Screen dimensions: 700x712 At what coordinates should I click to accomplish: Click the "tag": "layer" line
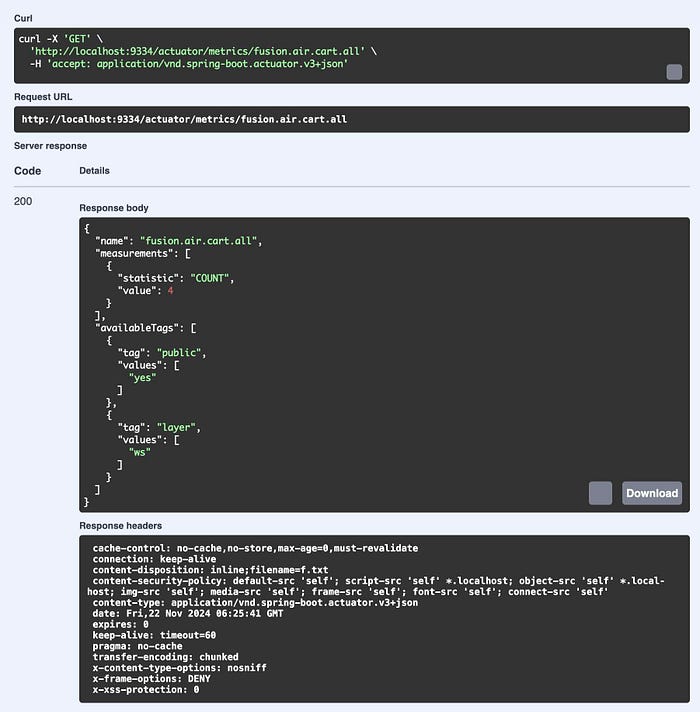[x=159, y=427]
